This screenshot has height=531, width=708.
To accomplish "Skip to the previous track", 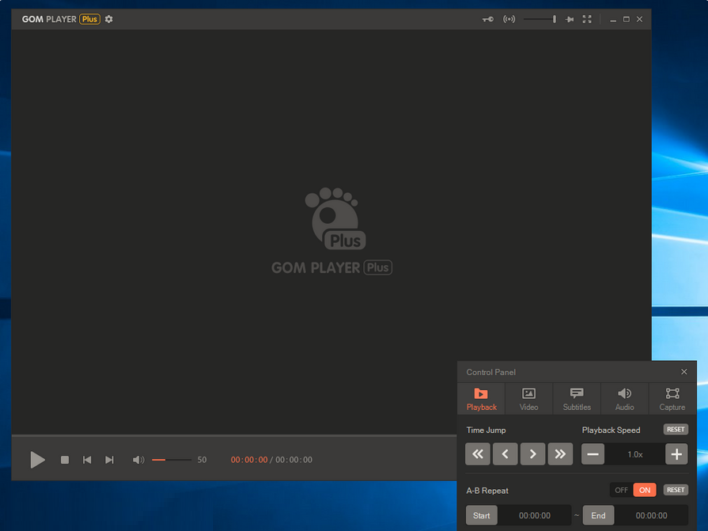I will 87,460.
